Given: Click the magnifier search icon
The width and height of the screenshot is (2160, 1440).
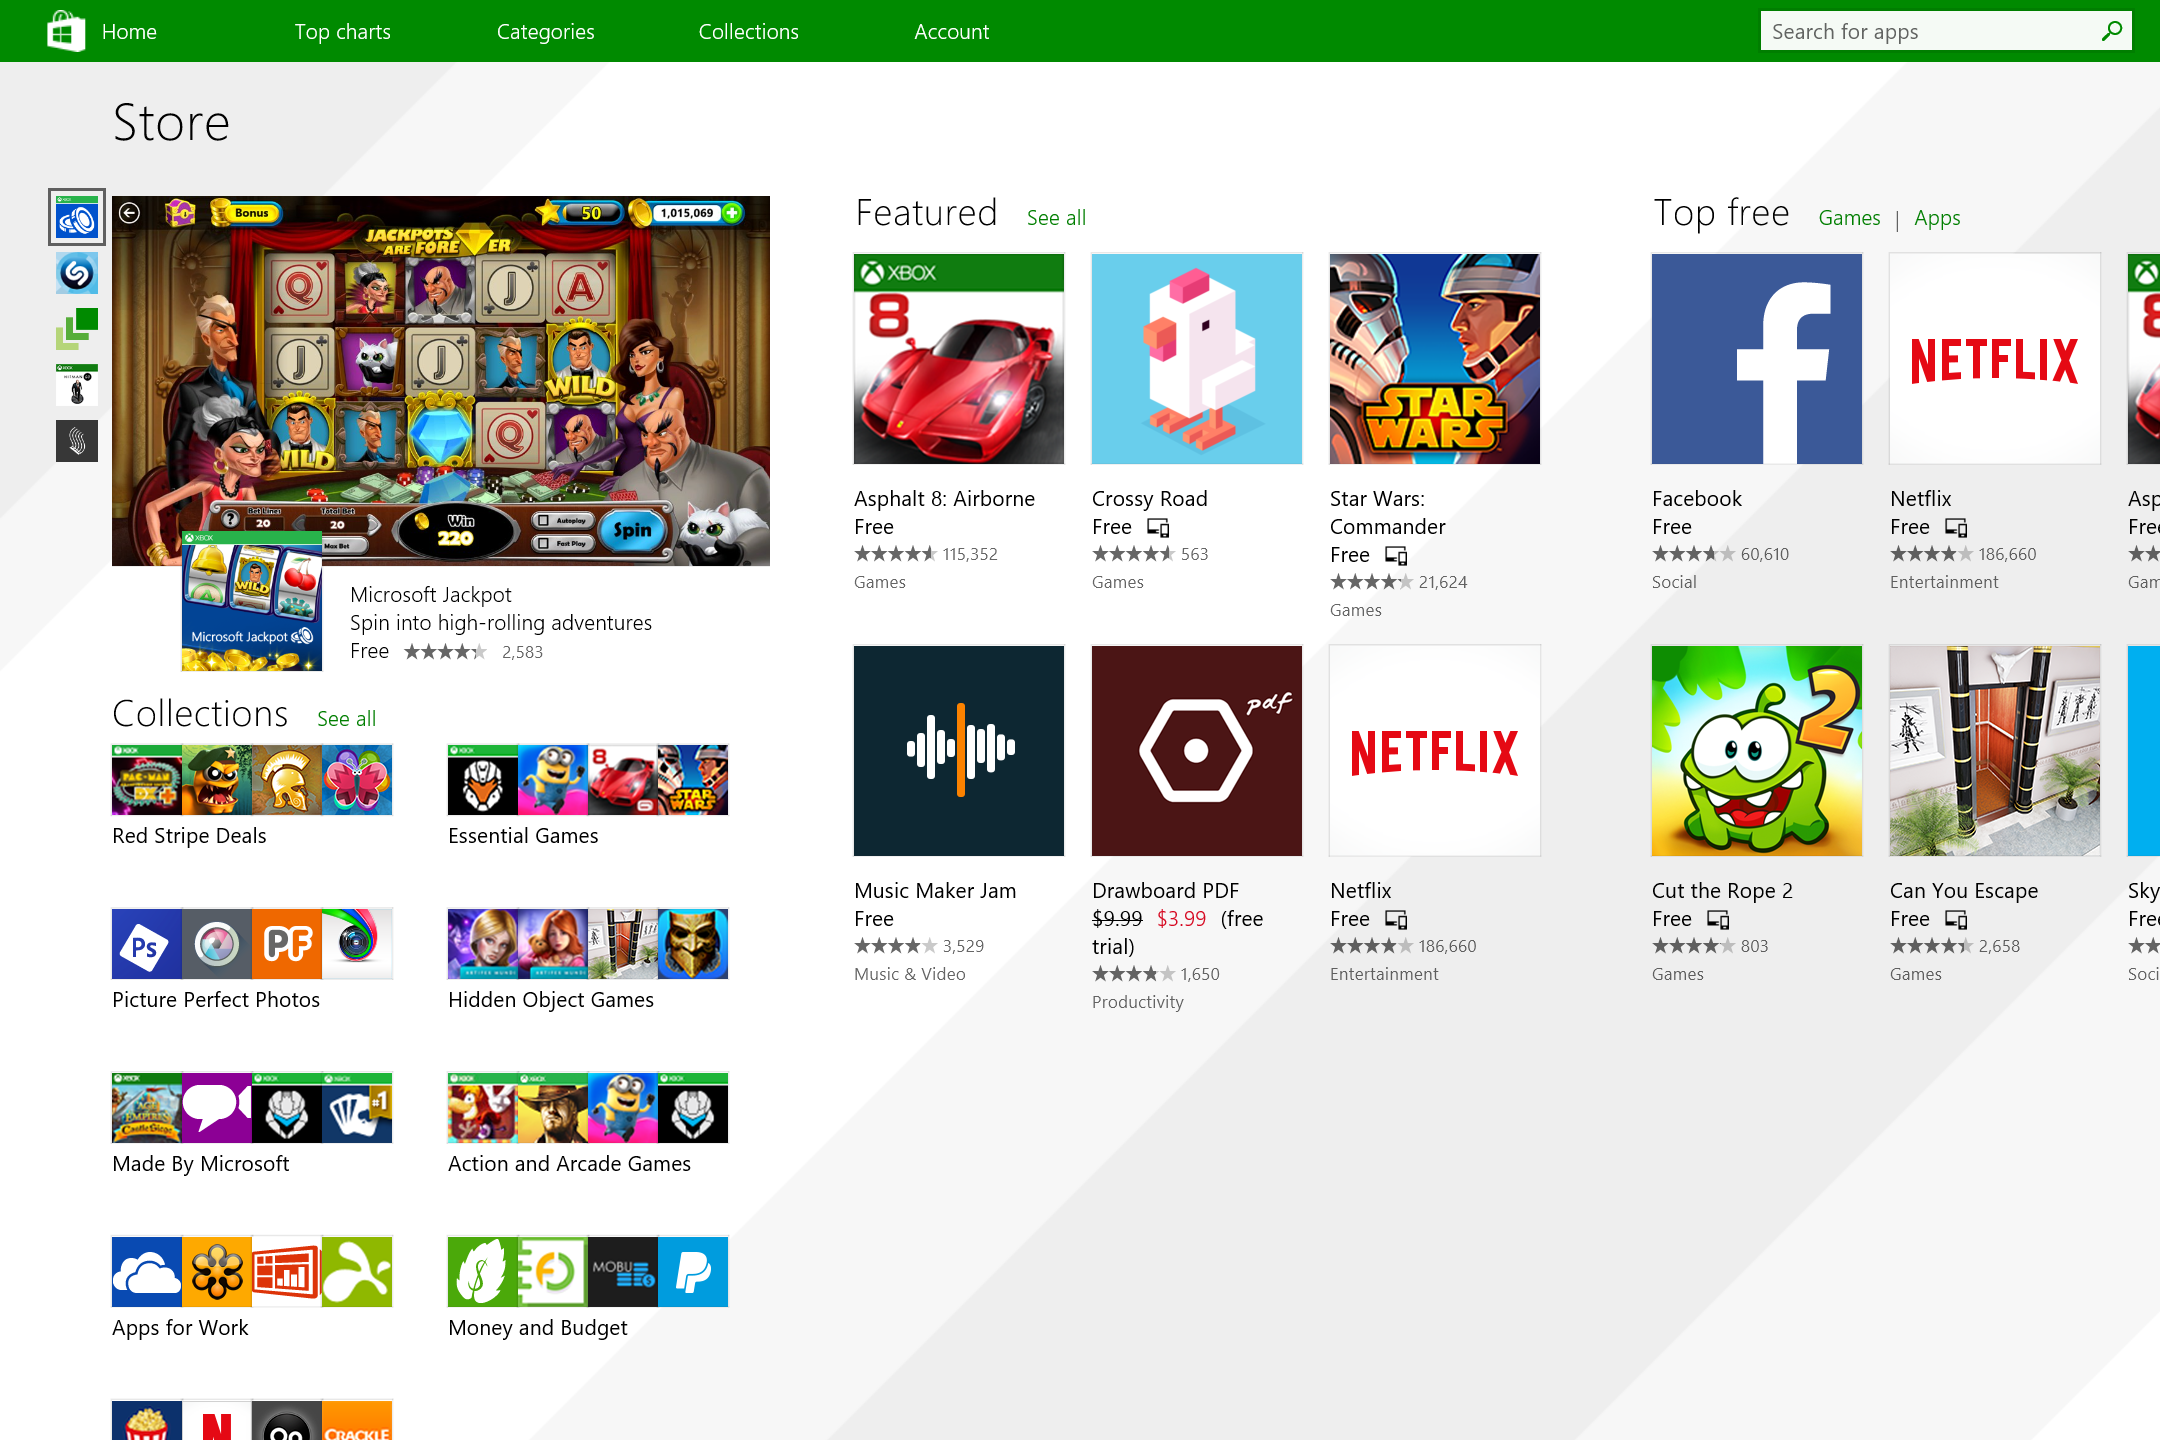Looking at the screenshot, I should [x=2111, y=31].
